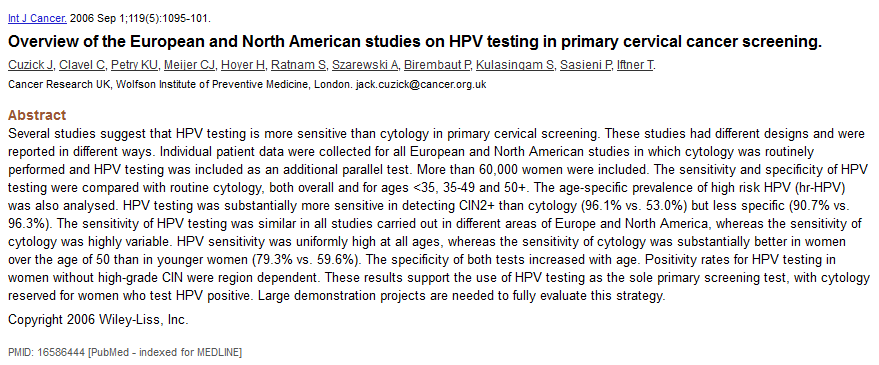The width and height of the screenshot is (879, 365).
Task: Open the Iftner T author link
Action: [635, 66]
